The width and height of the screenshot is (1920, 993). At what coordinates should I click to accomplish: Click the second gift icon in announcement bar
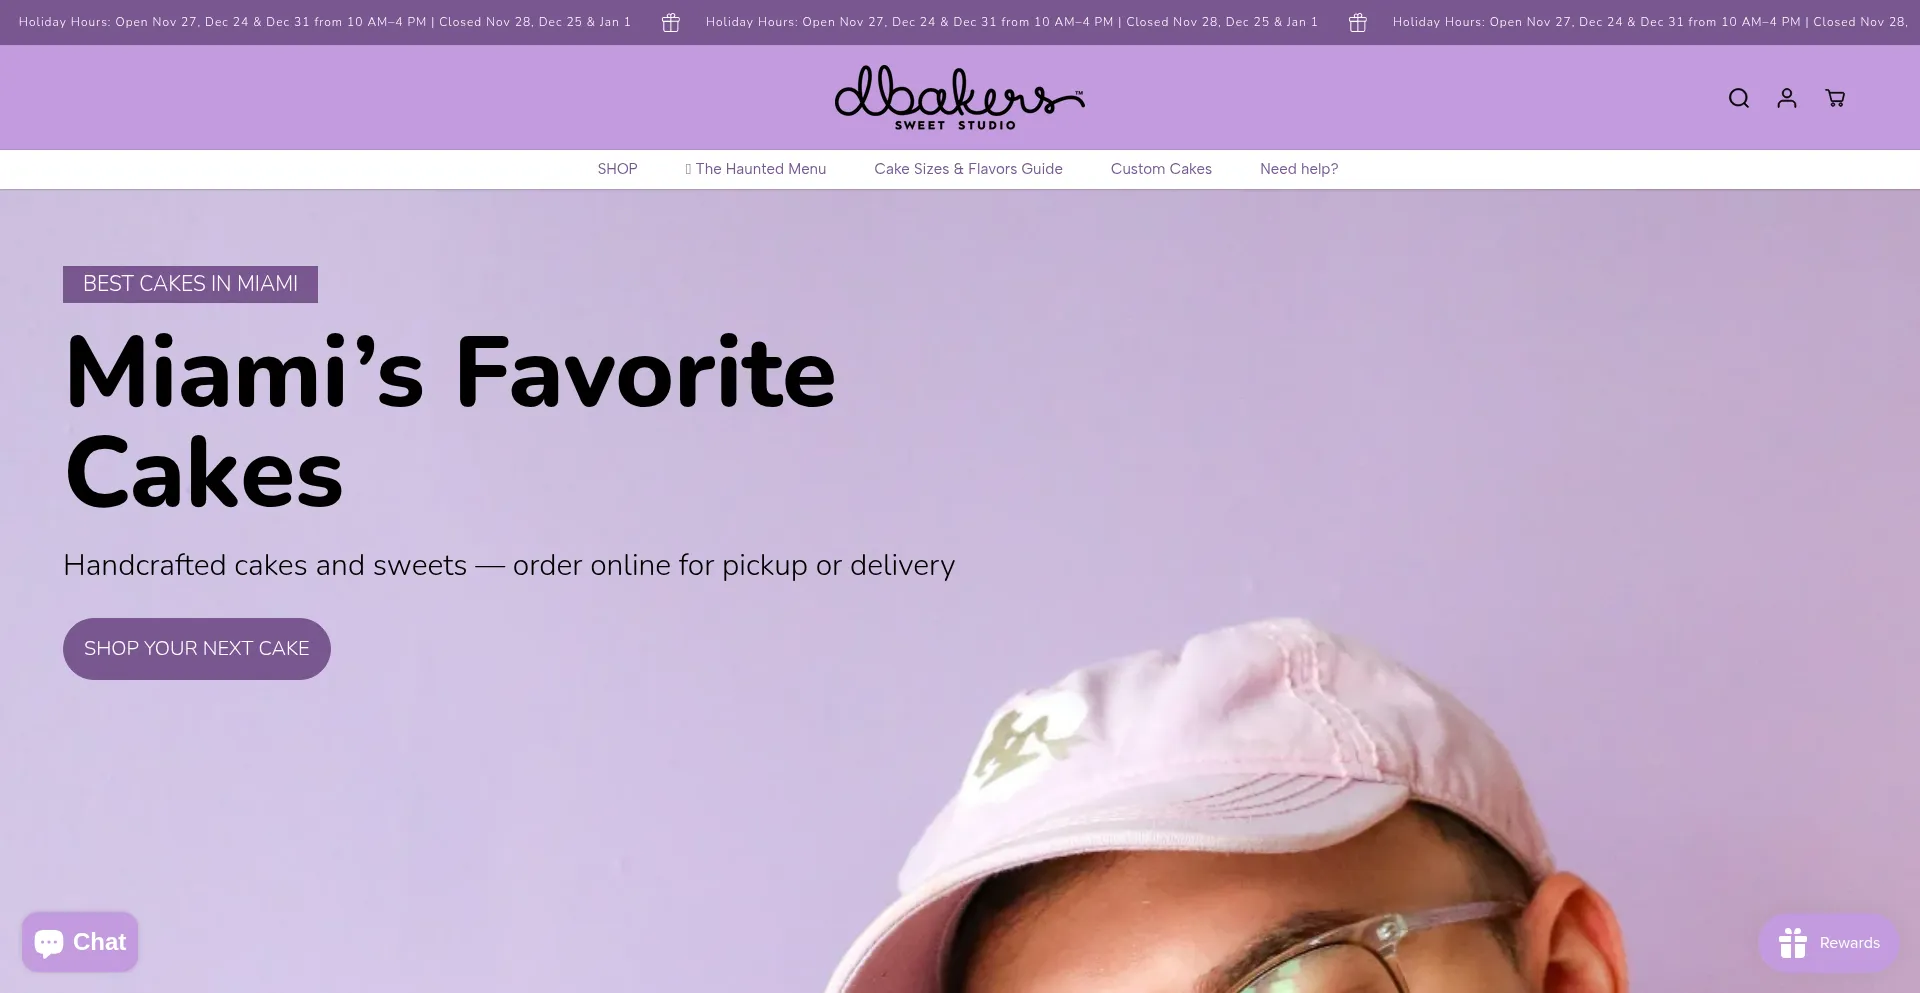click(1358, 22)
